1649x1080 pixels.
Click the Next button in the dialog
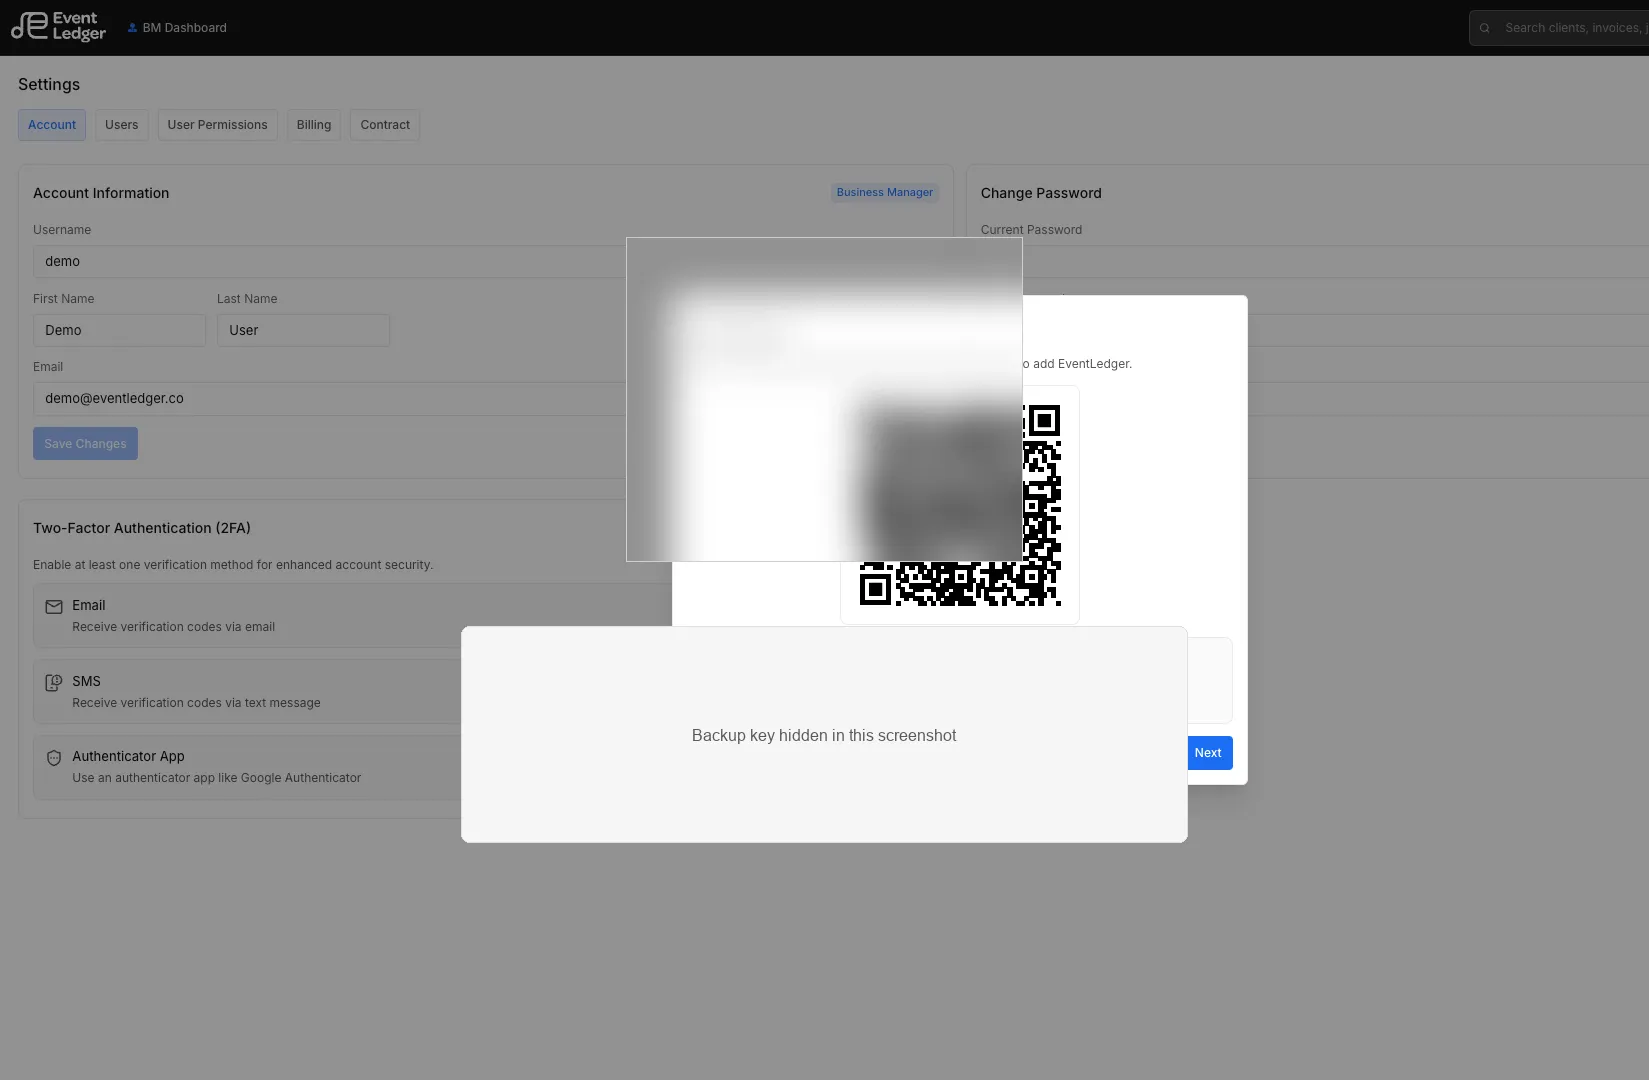pyautogui.click(x=1208, y=753)
